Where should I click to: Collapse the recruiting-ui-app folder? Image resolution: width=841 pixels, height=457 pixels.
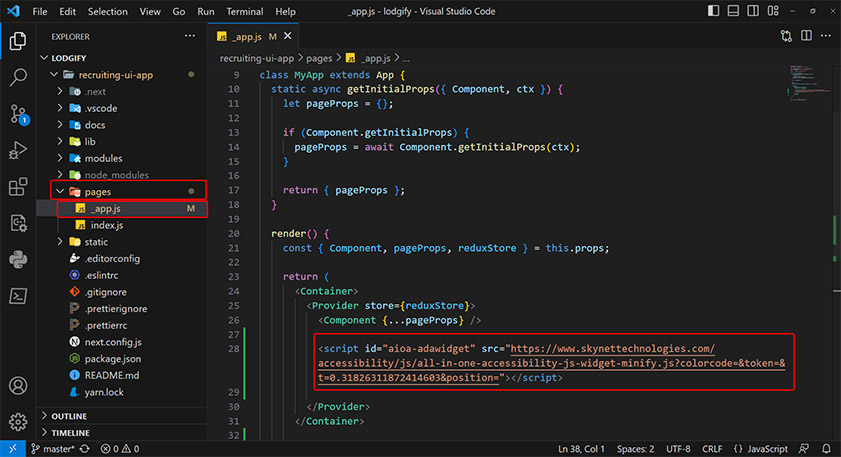[x=54, y=75]
